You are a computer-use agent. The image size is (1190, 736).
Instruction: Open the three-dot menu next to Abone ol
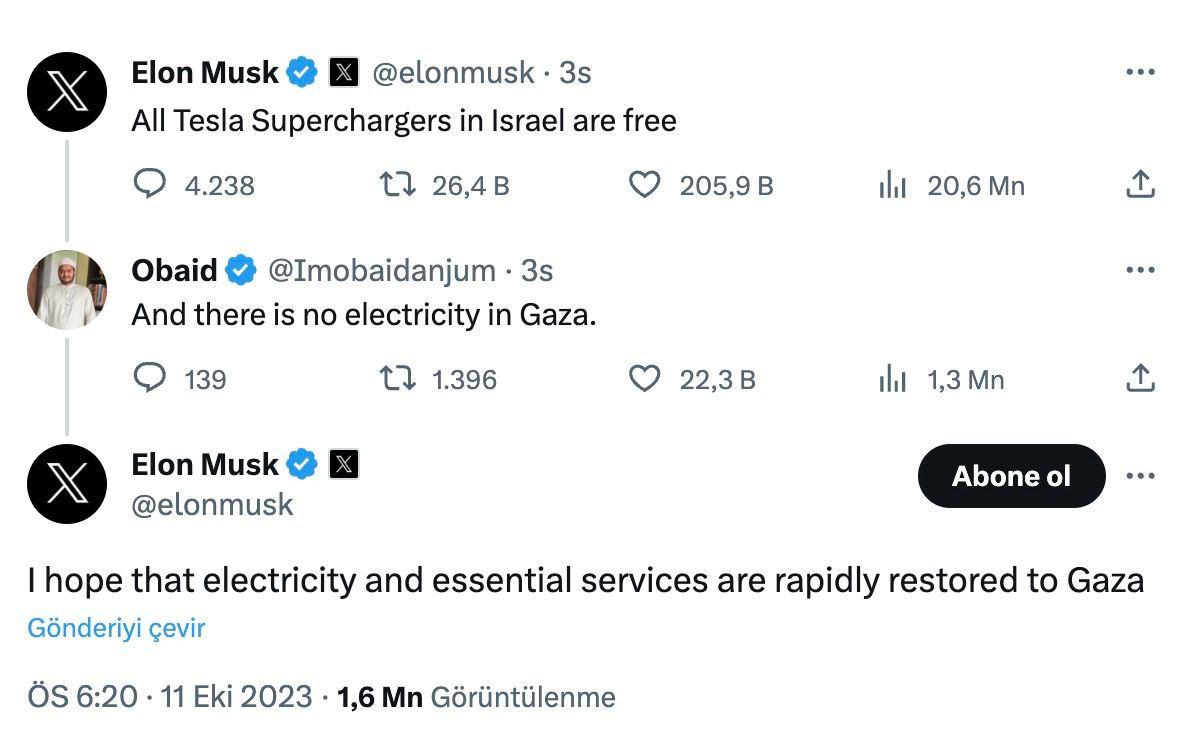click(x=1140, y=476)
